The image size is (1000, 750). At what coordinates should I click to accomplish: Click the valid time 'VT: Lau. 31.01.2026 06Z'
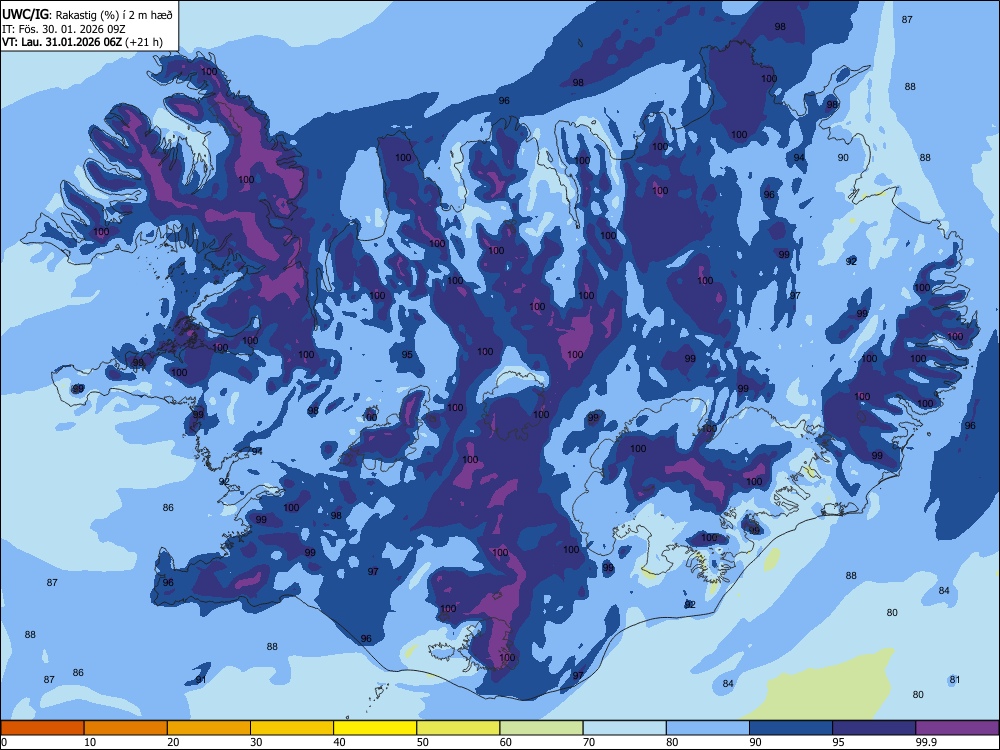point(62,43)
